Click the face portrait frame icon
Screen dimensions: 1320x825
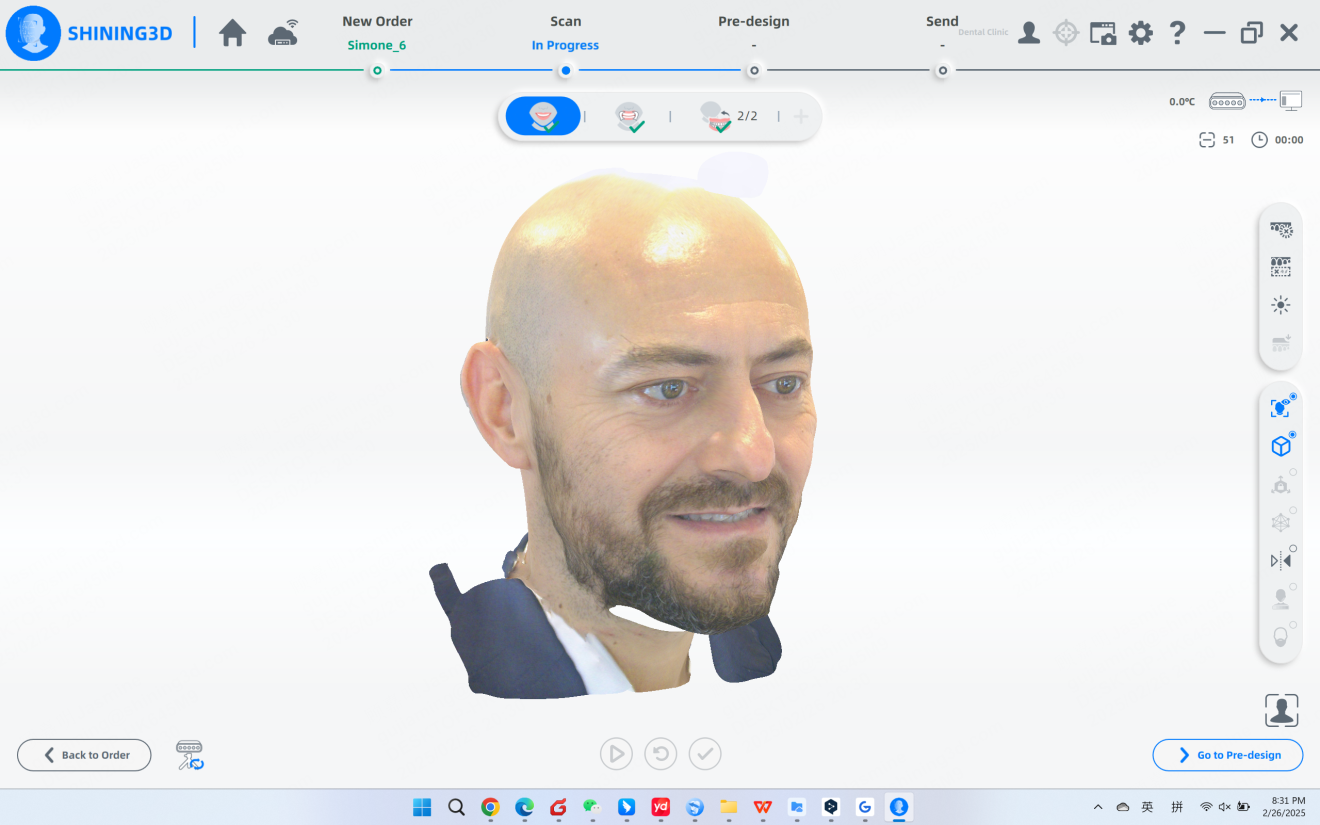(1281, 710)
